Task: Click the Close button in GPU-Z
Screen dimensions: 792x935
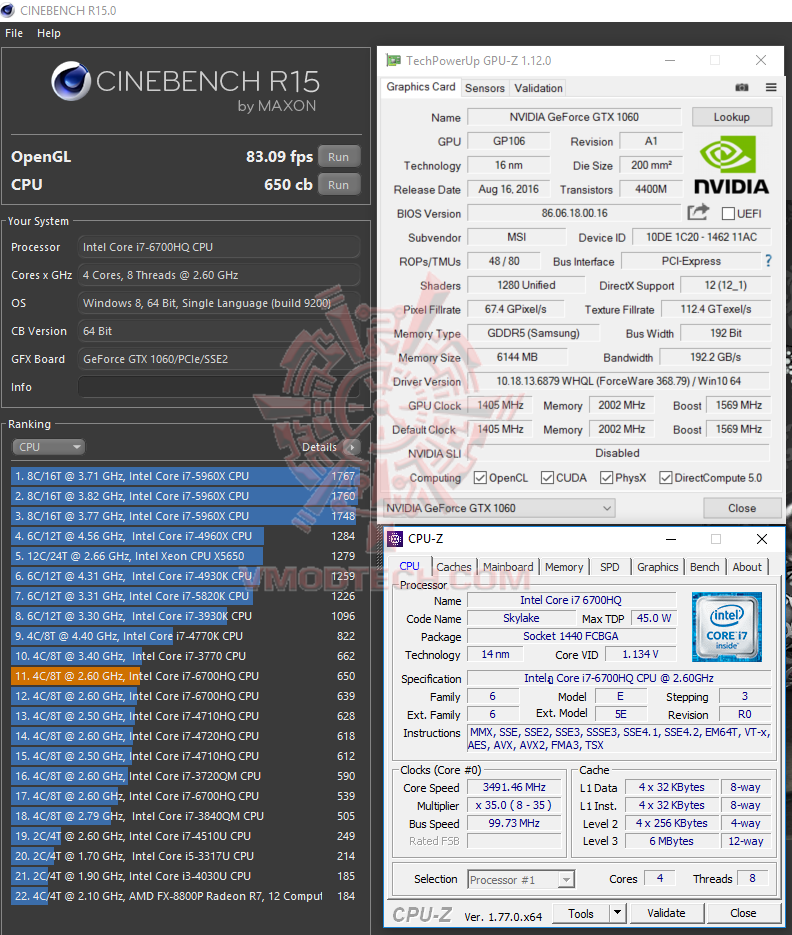Action: (x=742, y=508)
